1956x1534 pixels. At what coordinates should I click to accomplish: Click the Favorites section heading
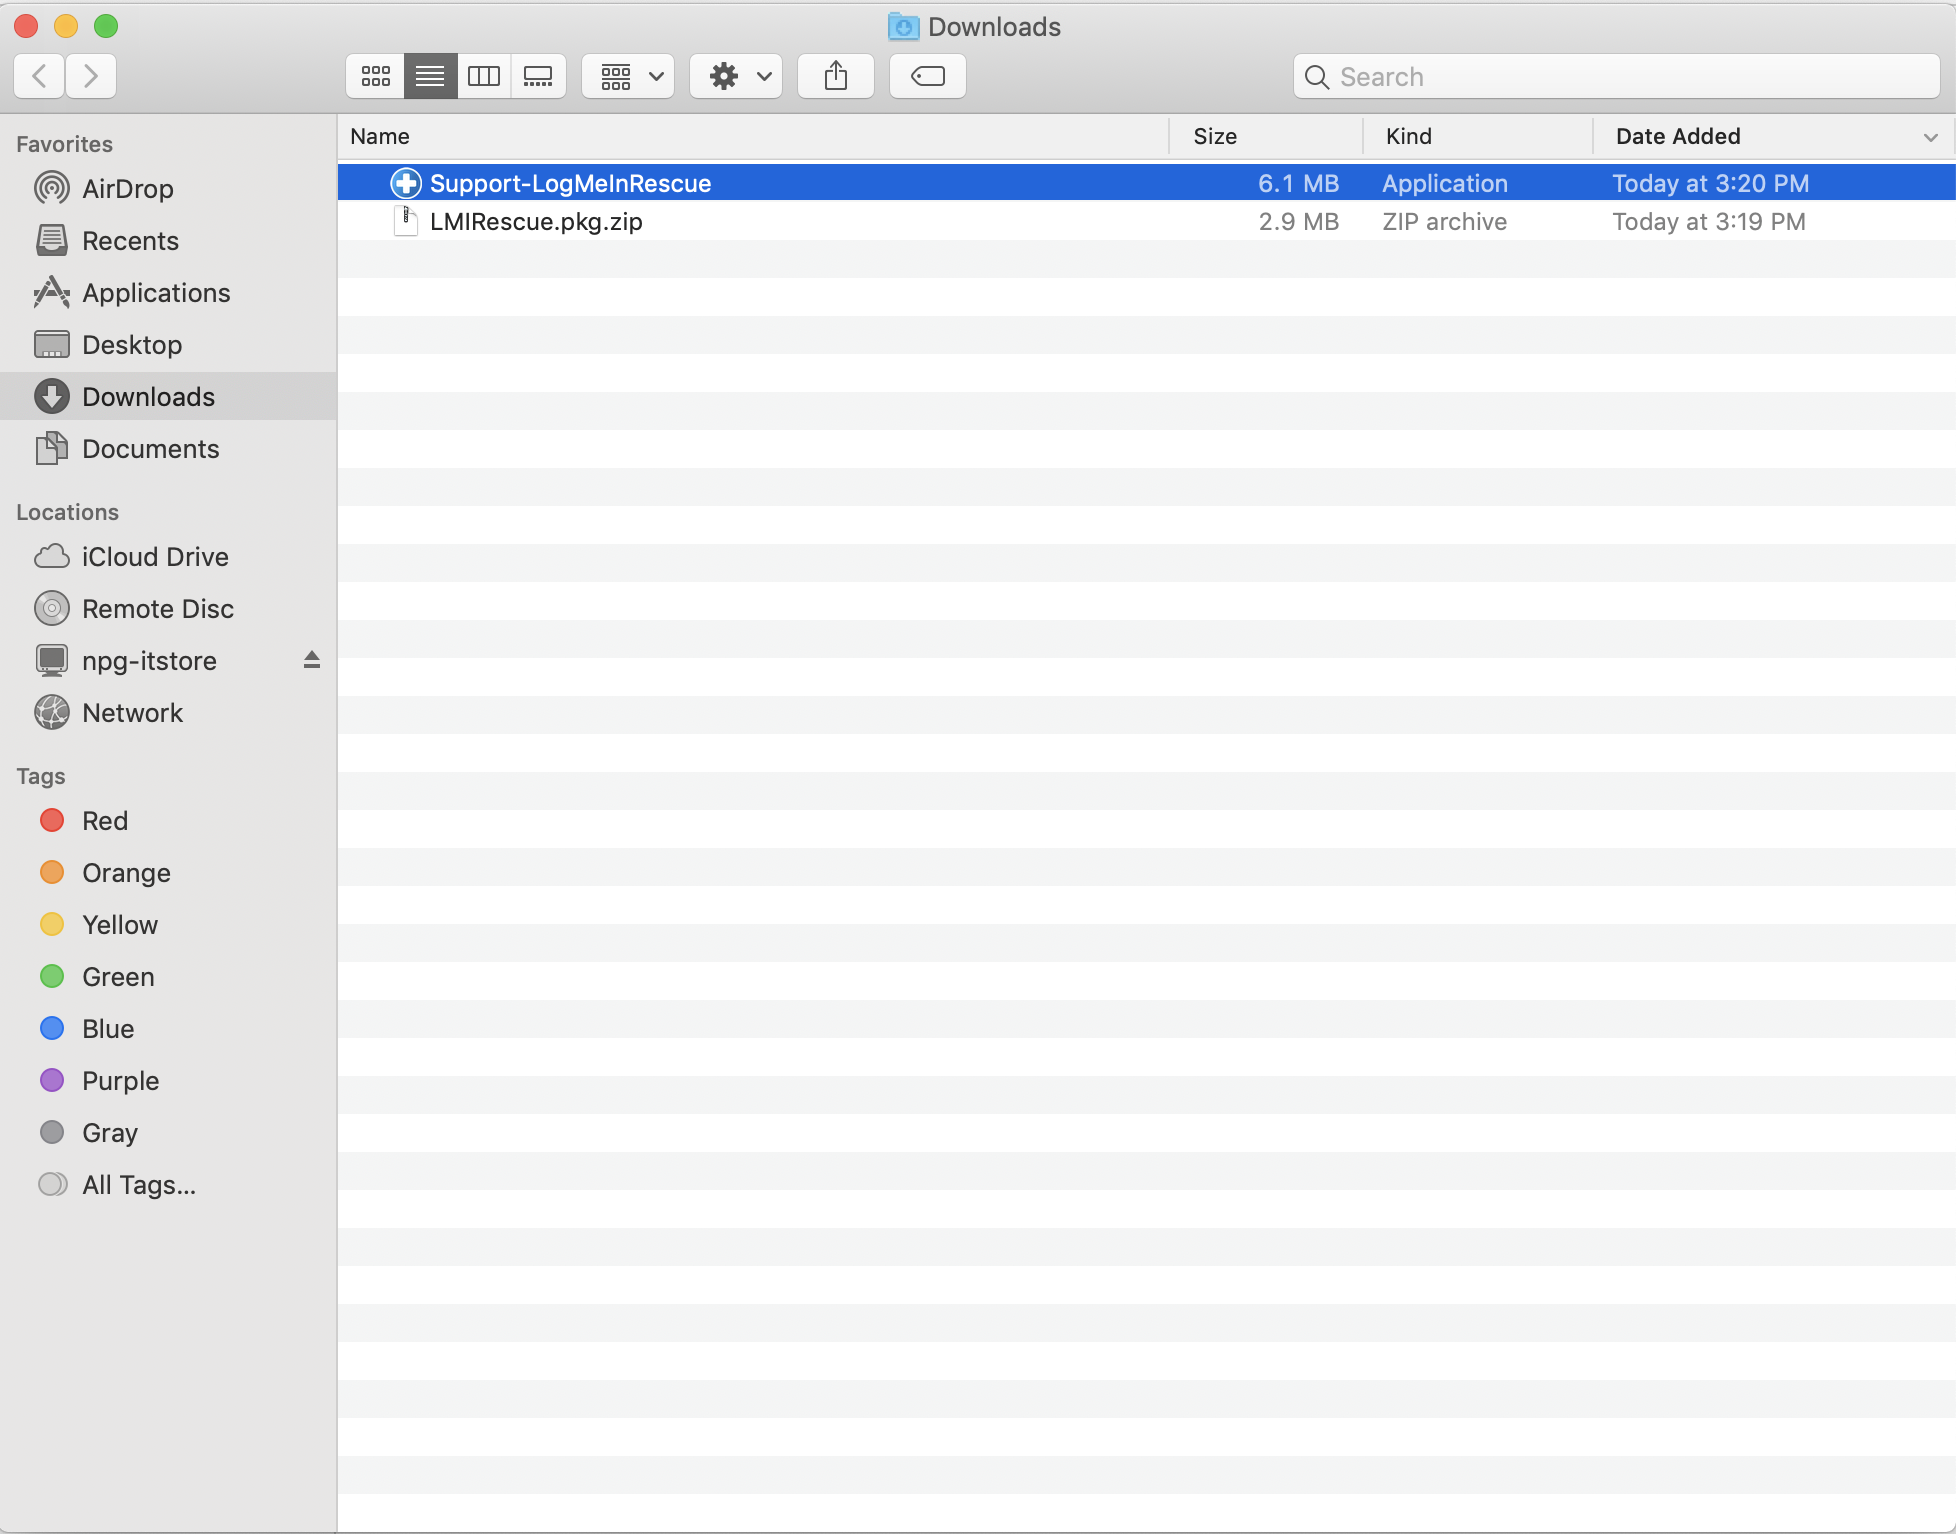click(x=64, y=144)
